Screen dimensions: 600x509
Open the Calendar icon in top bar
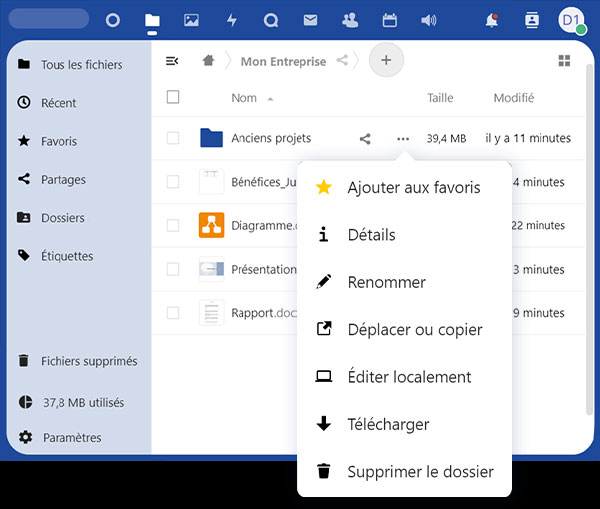pos(390,20)
